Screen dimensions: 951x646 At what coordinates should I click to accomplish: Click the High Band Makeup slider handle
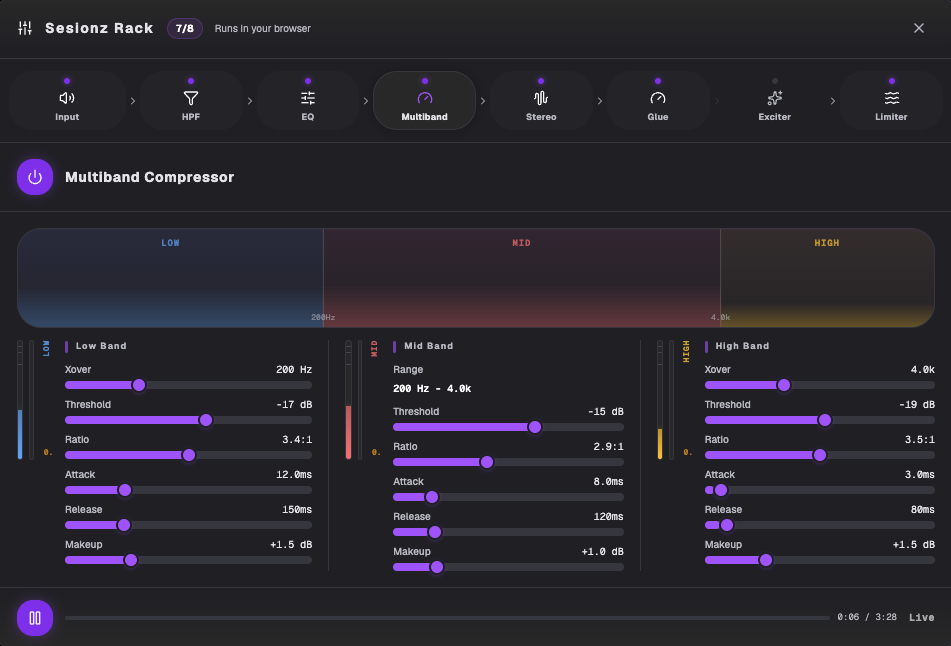pos(765,560)
